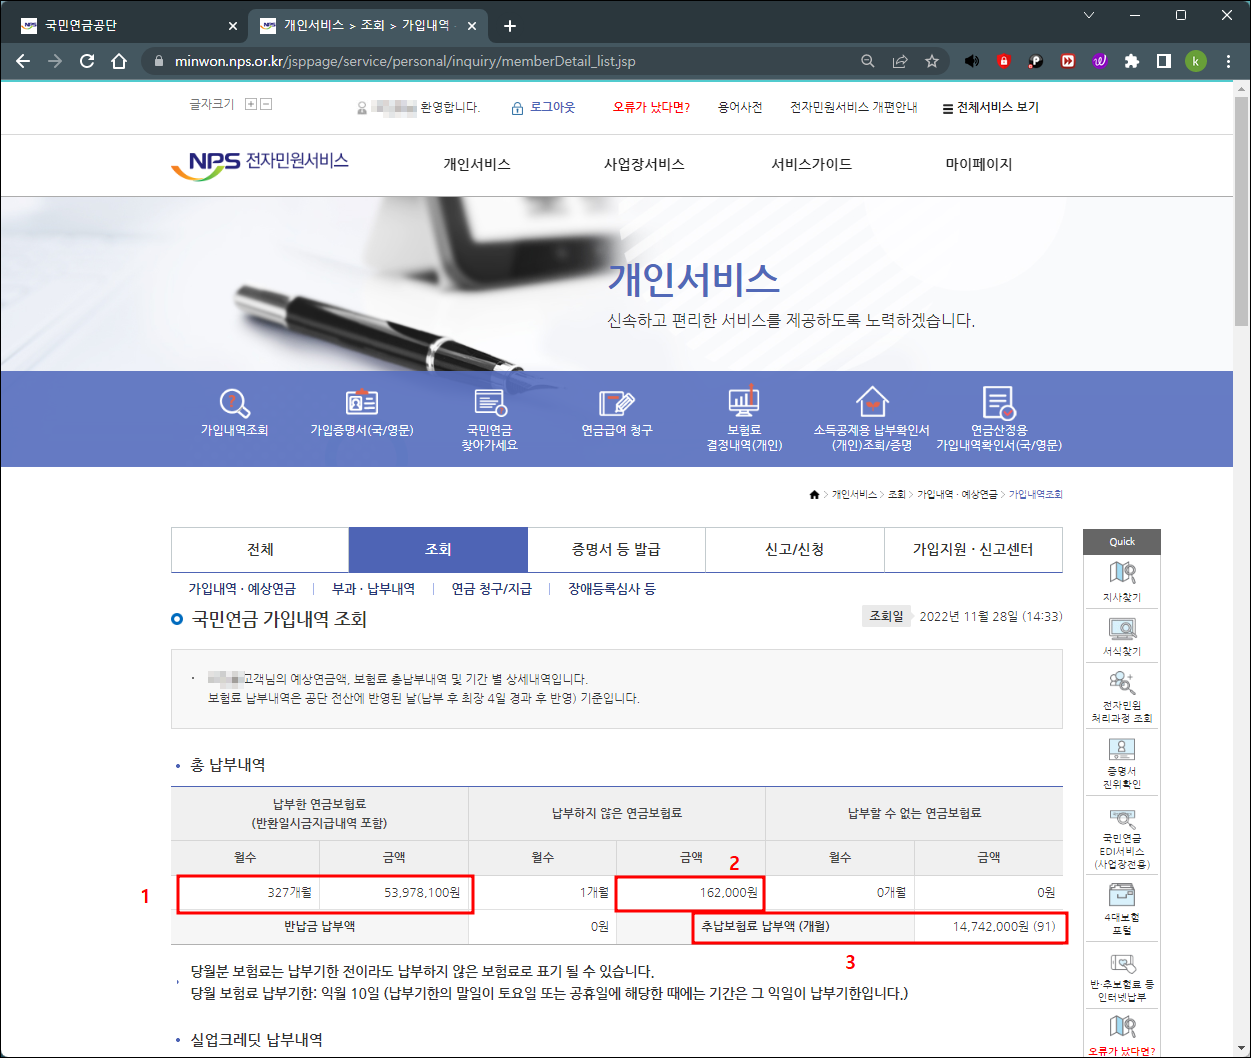Switch to the 증명서 등 발급 tab
Viewport: 1251px width, 1058px height.
point(616,549)
